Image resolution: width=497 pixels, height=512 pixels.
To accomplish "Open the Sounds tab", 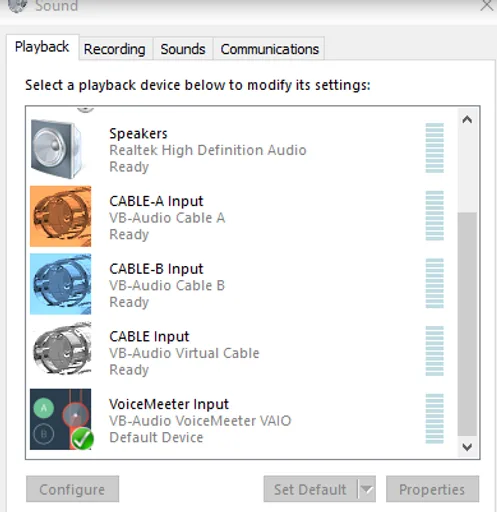I will 183,49.
